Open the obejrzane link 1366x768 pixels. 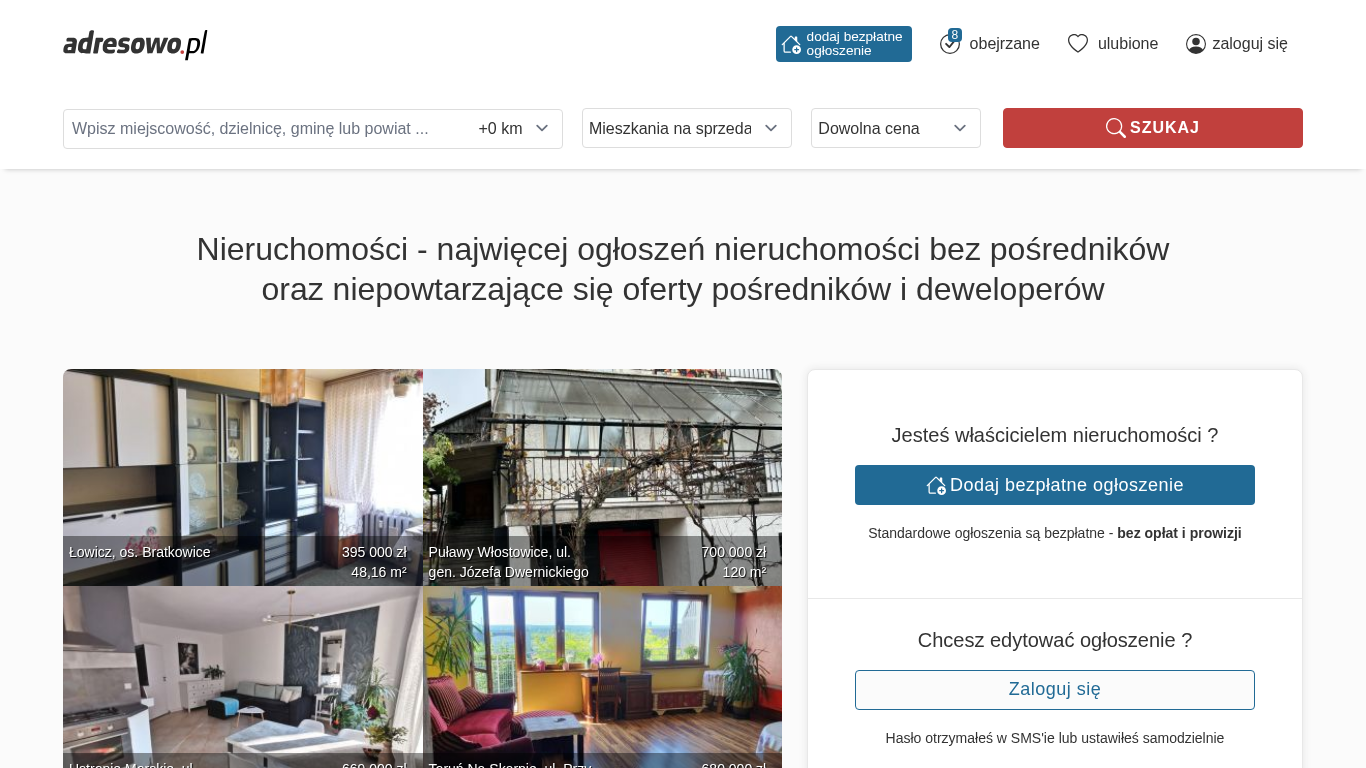tap(1004, 44)
